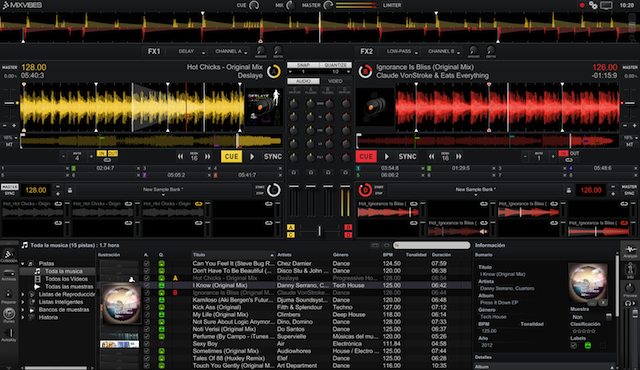Open the settings gears icon
This screenshot has width=640, height=370.
click(x=593, y=5)
